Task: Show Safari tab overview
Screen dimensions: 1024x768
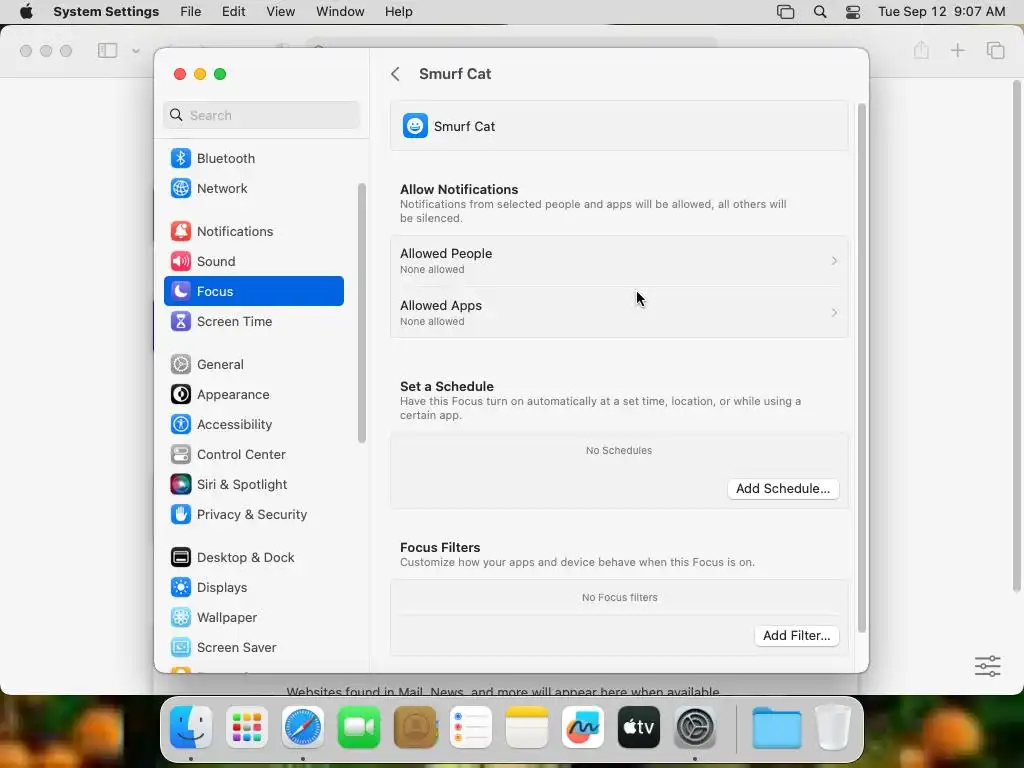Action: pos(995,50)
